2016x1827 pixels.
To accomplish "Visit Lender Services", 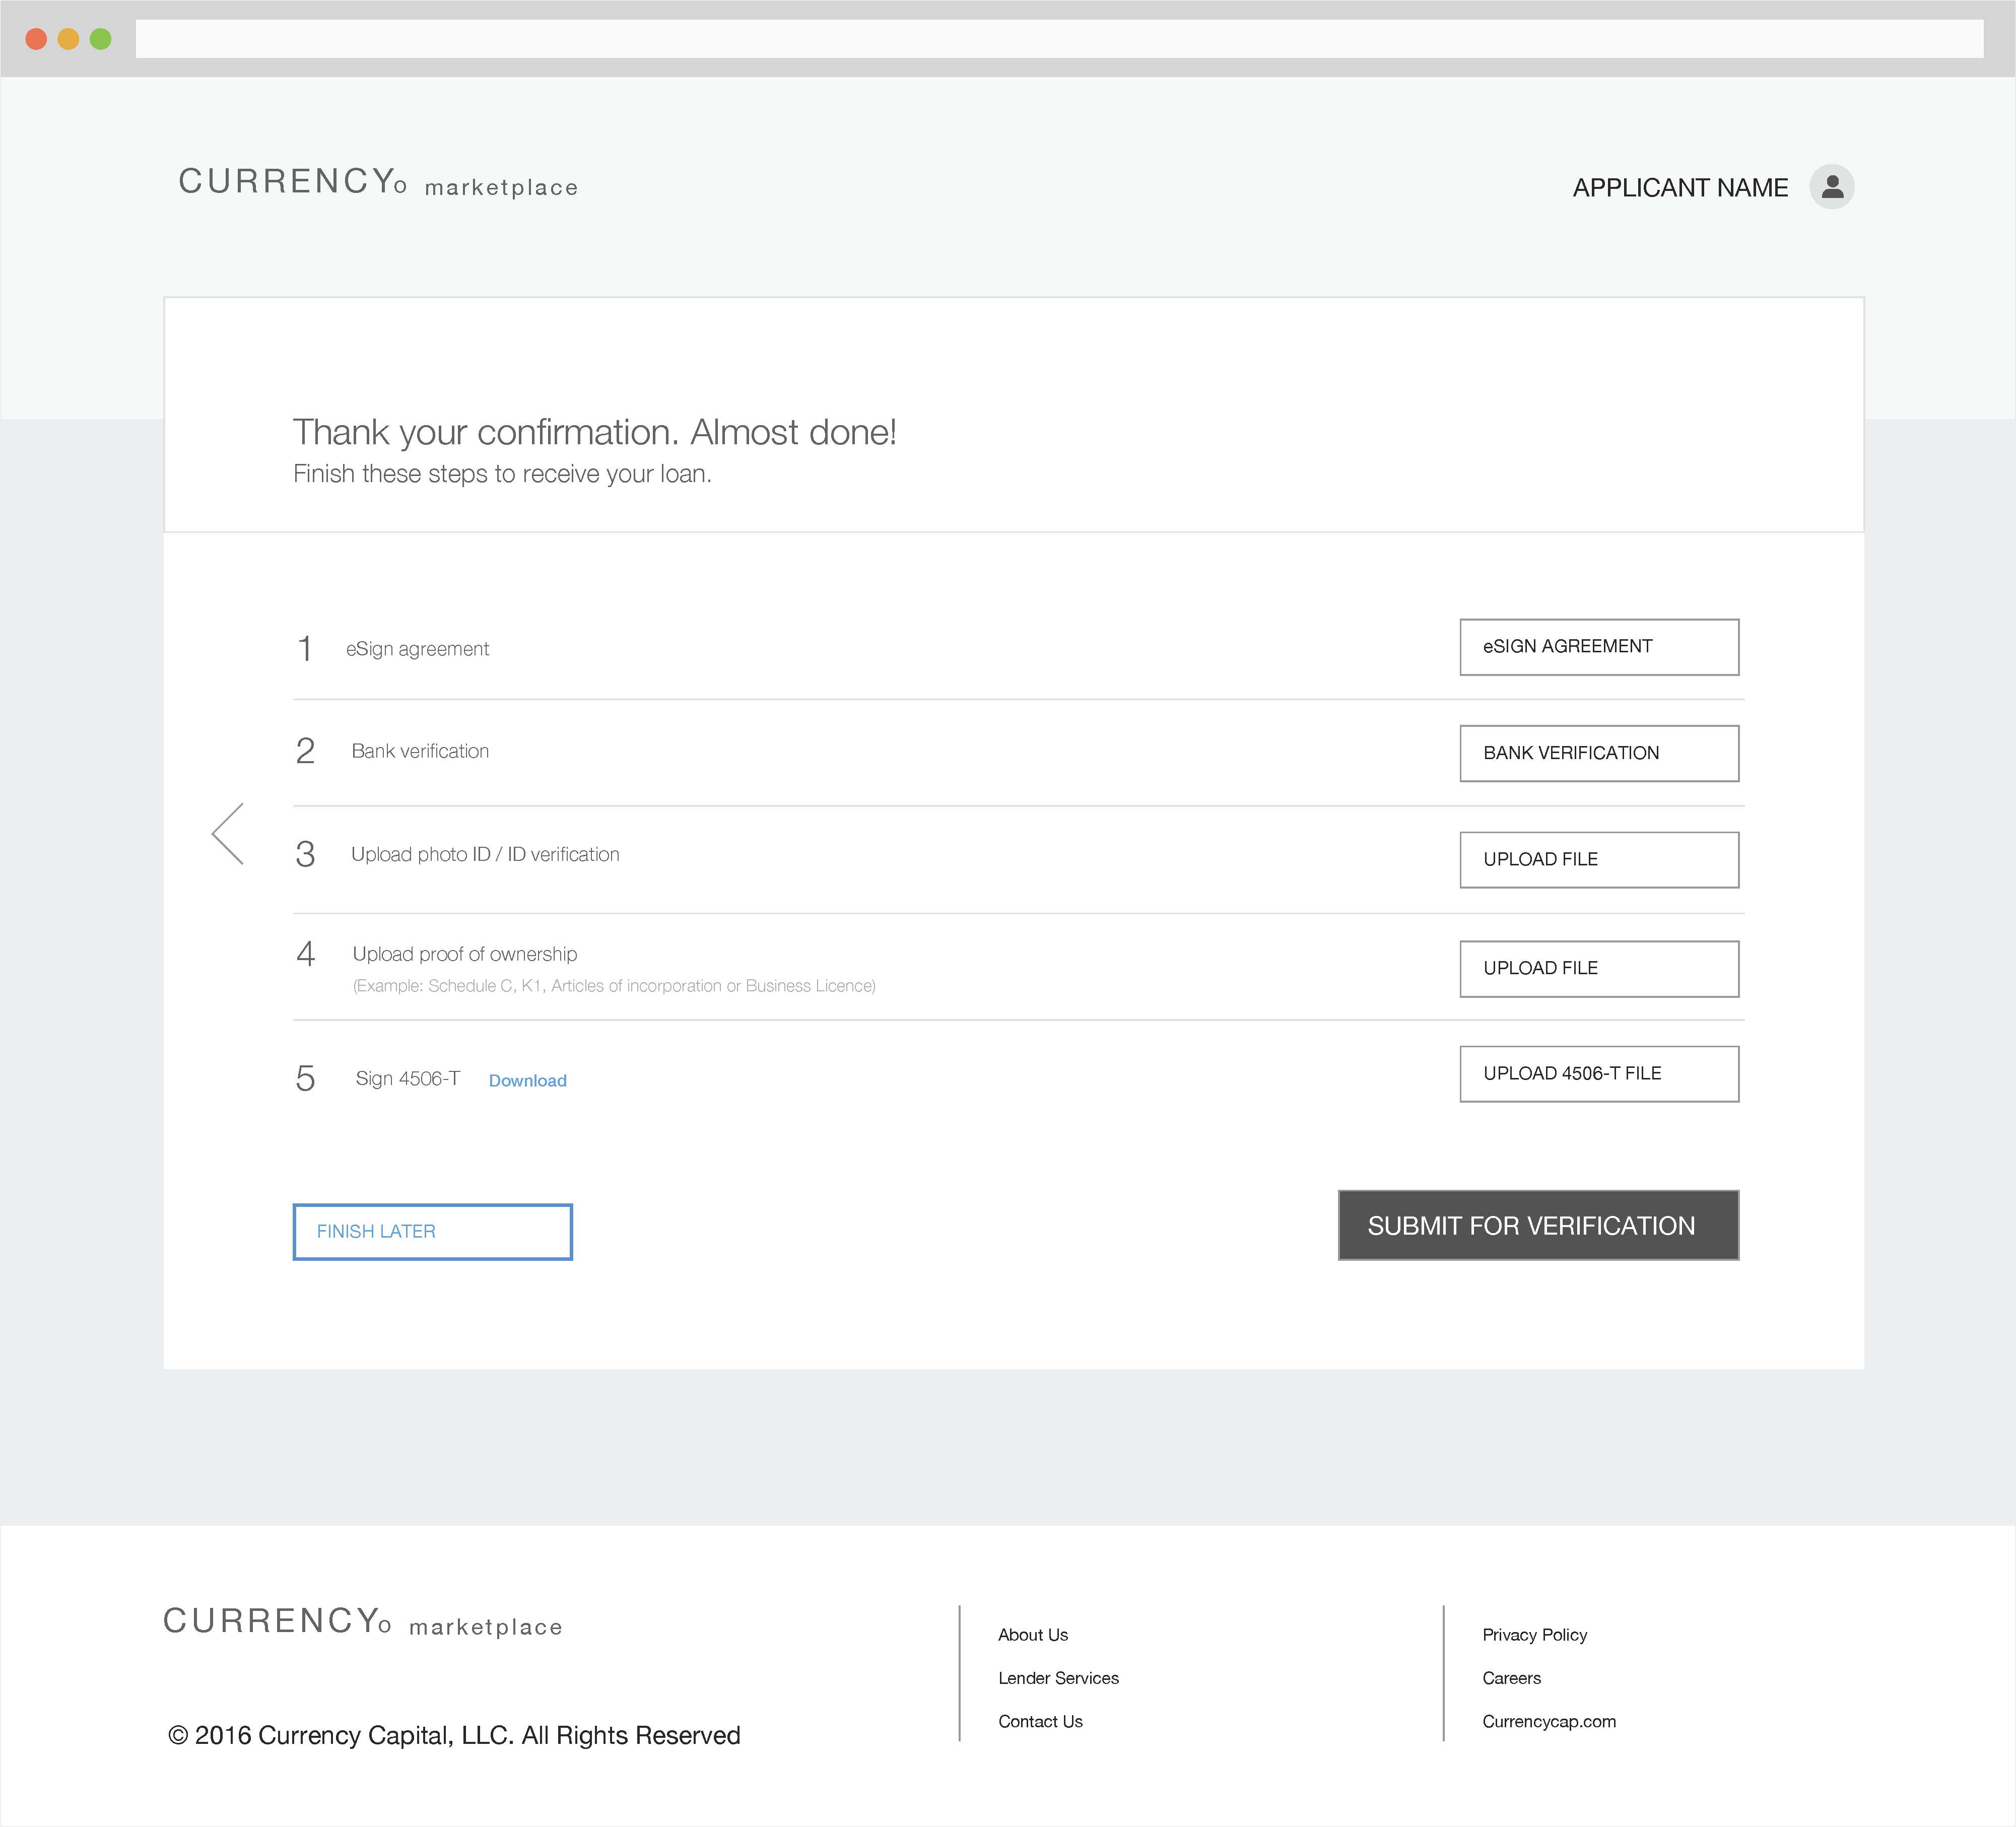I will 1058,1678.
